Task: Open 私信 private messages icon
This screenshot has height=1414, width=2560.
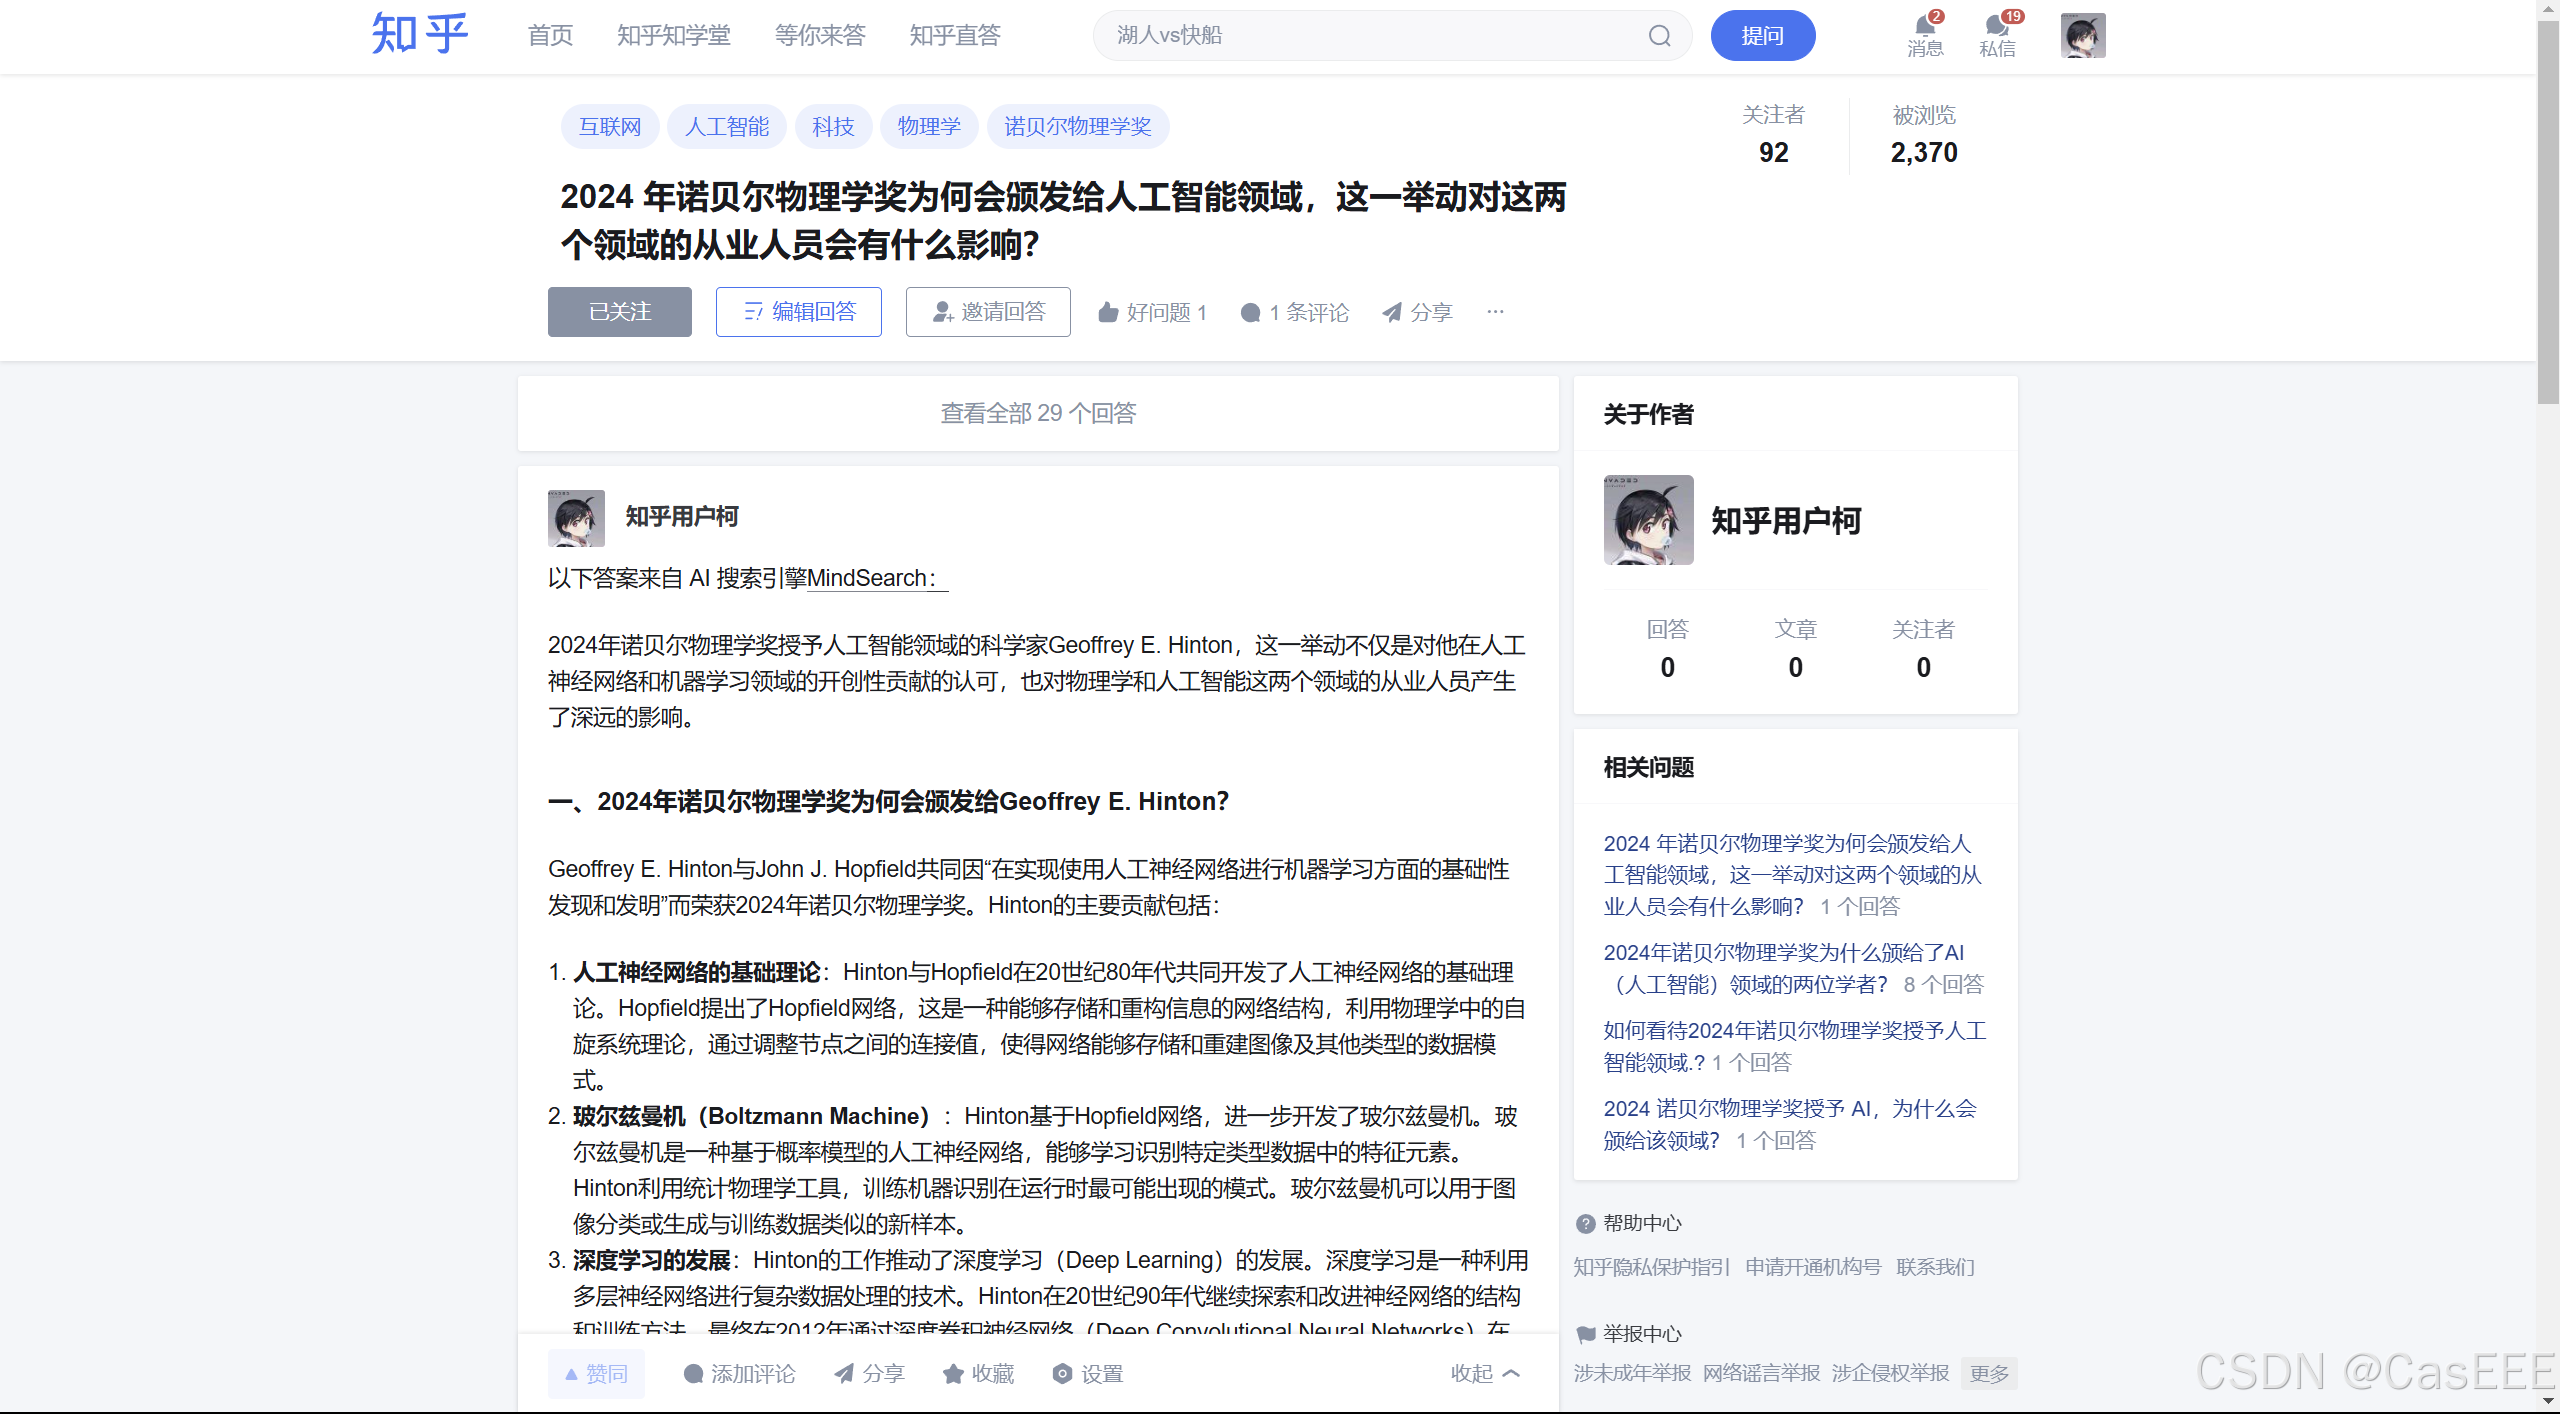Action: 1997,27
